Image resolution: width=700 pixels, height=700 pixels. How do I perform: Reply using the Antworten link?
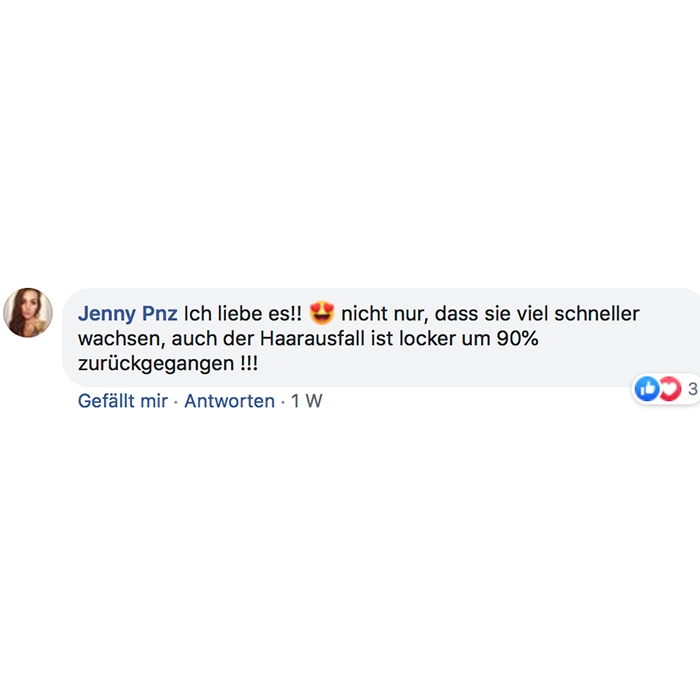click(x=229, y=400)
